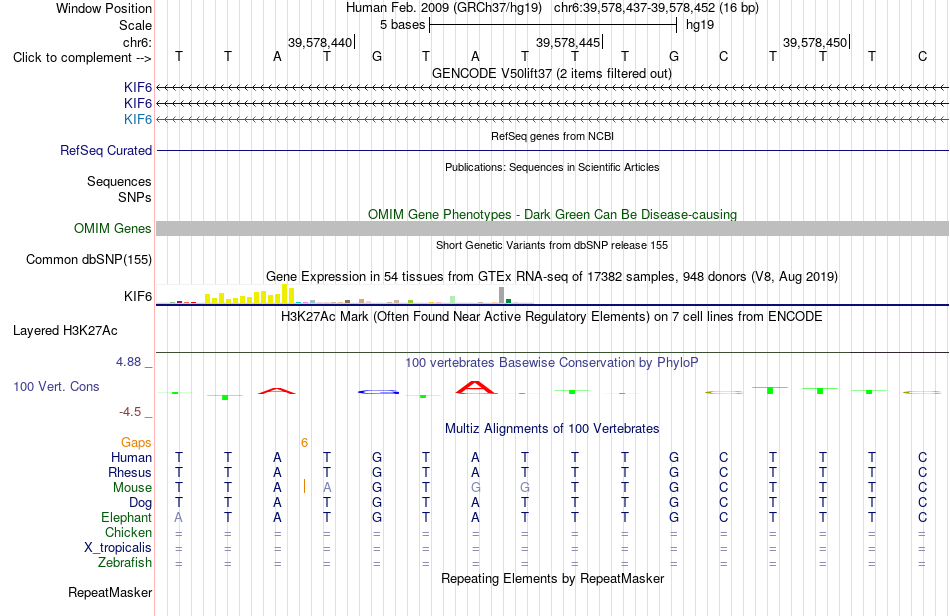Click position label 39,578,445
Image resolution: width=950 pixels, height=616 pixels.
click(568, 42)
